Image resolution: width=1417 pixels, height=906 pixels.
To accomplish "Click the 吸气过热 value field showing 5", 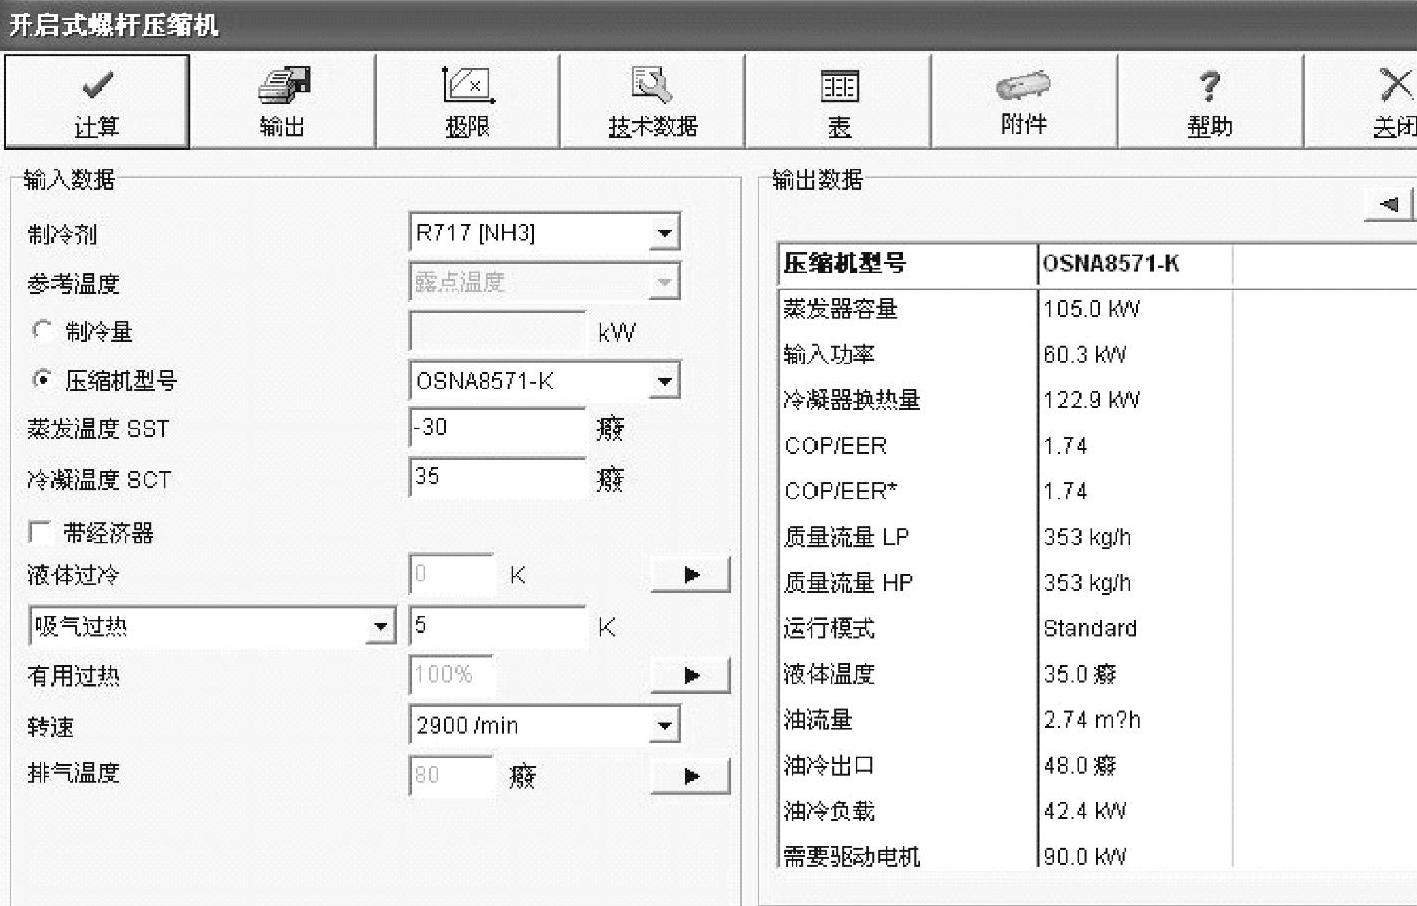I will pos(498,626).
